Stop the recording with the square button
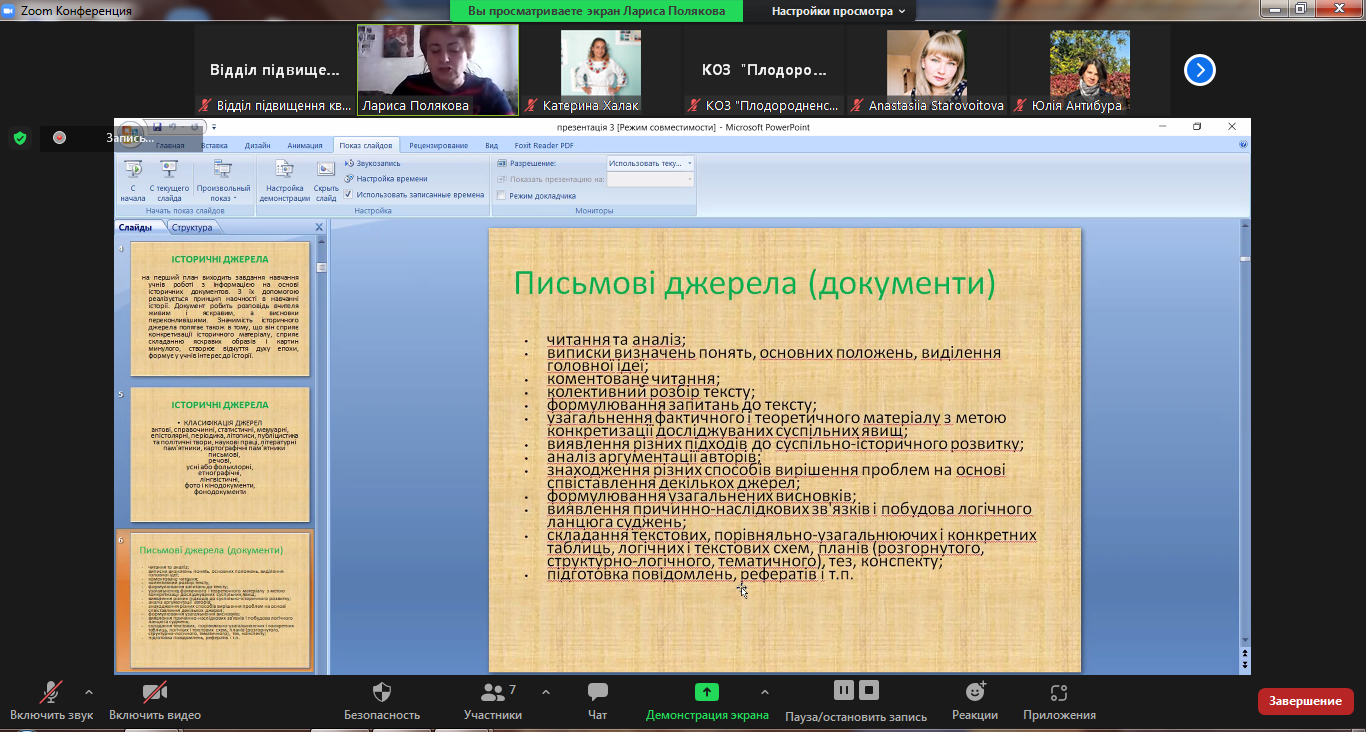The image size is (1366, 732). (x=869, y=690)
